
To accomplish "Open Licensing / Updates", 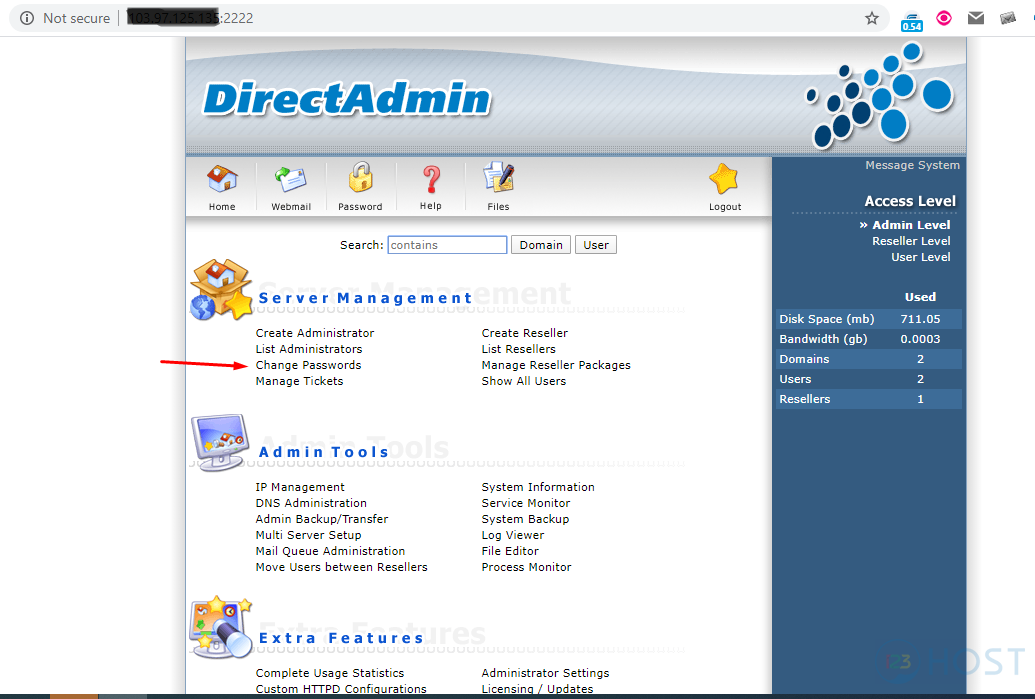I will 537,689.
